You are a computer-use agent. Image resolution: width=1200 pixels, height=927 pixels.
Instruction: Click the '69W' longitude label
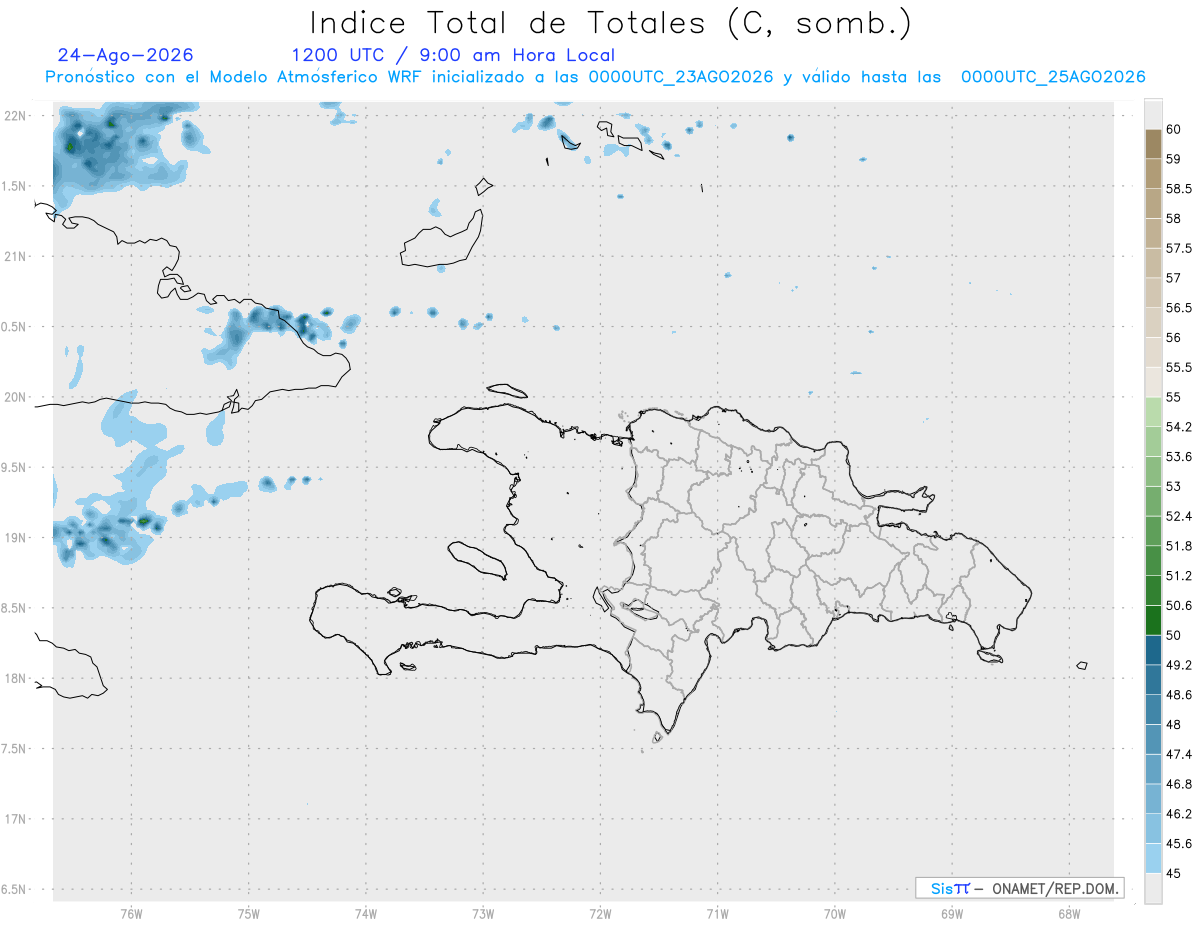click(x=952, y=913)
